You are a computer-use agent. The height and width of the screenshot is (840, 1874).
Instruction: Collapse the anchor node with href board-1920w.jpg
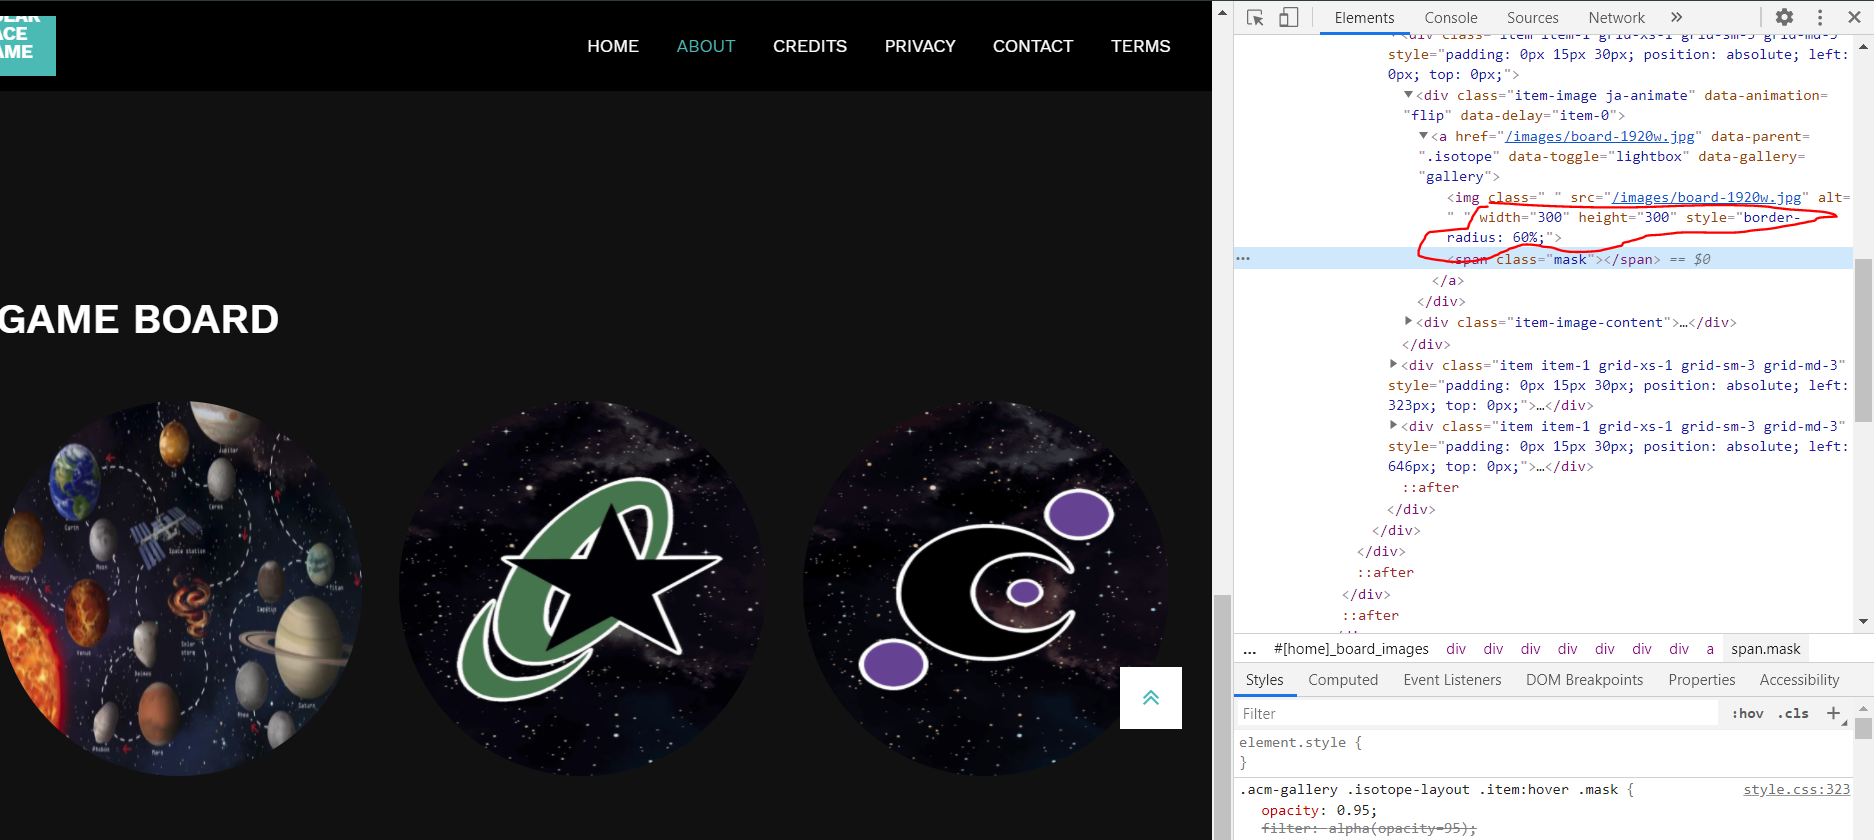1423,136
